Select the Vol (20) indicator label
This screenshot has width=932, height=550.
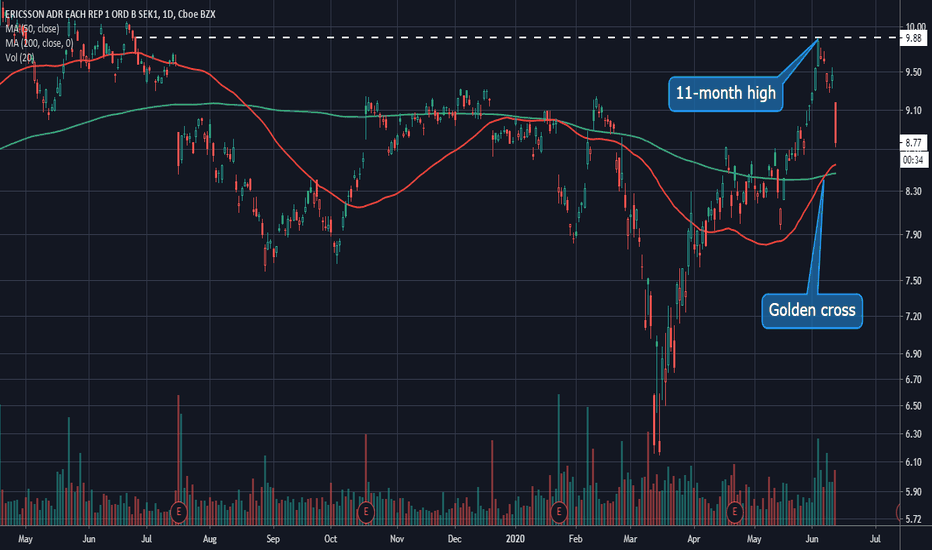[20, 58]
